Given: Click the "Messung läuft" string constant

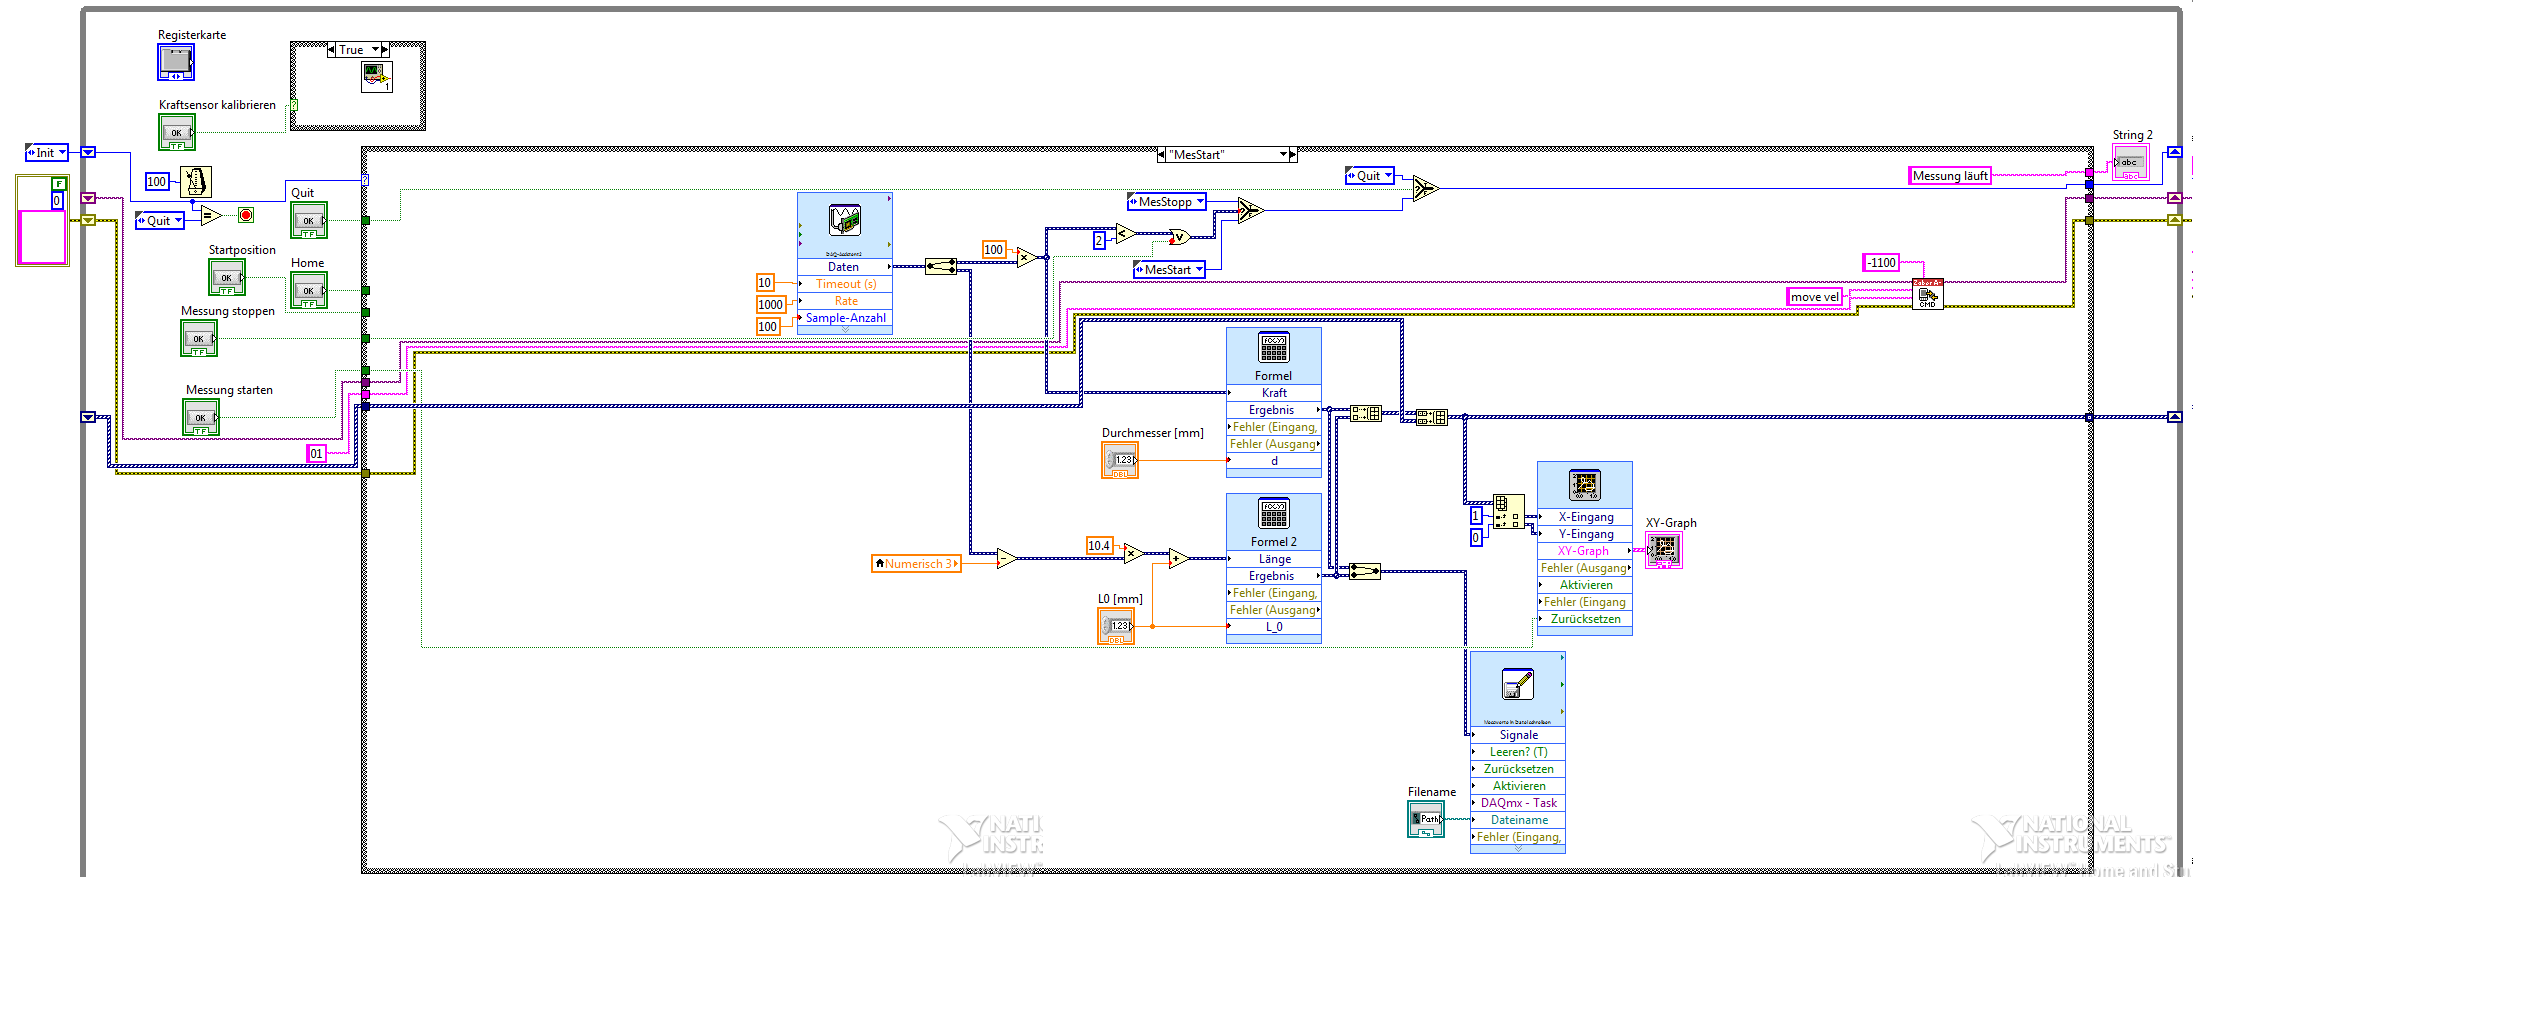Looking at the screenshot, I should coord(1950,176).
